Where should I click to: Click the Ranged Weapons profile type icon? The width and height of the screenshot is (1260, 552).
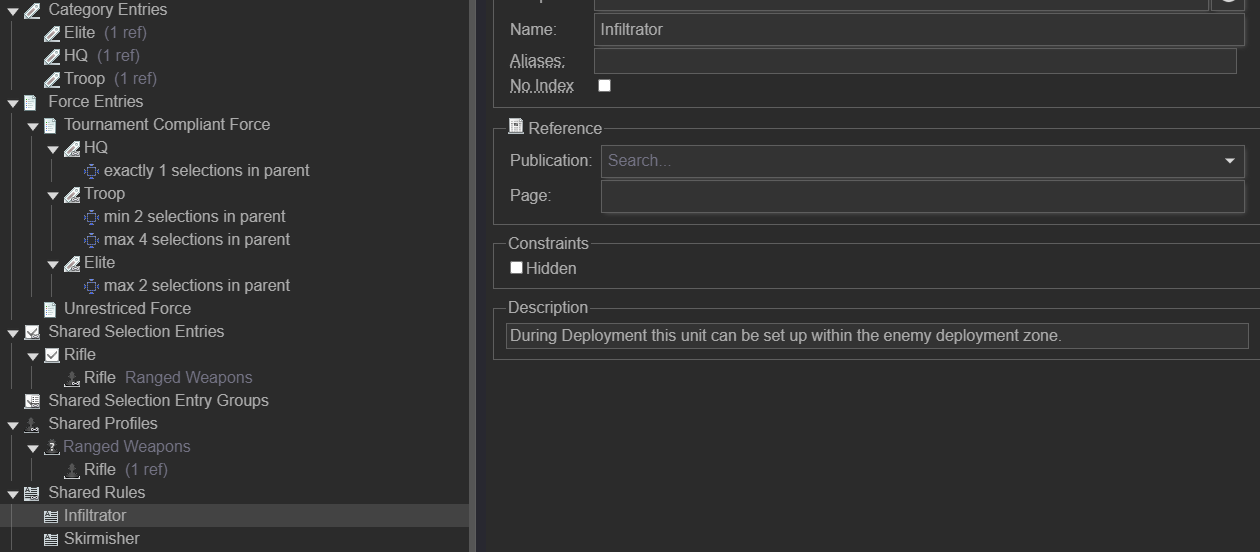click(x=52, y=447)
